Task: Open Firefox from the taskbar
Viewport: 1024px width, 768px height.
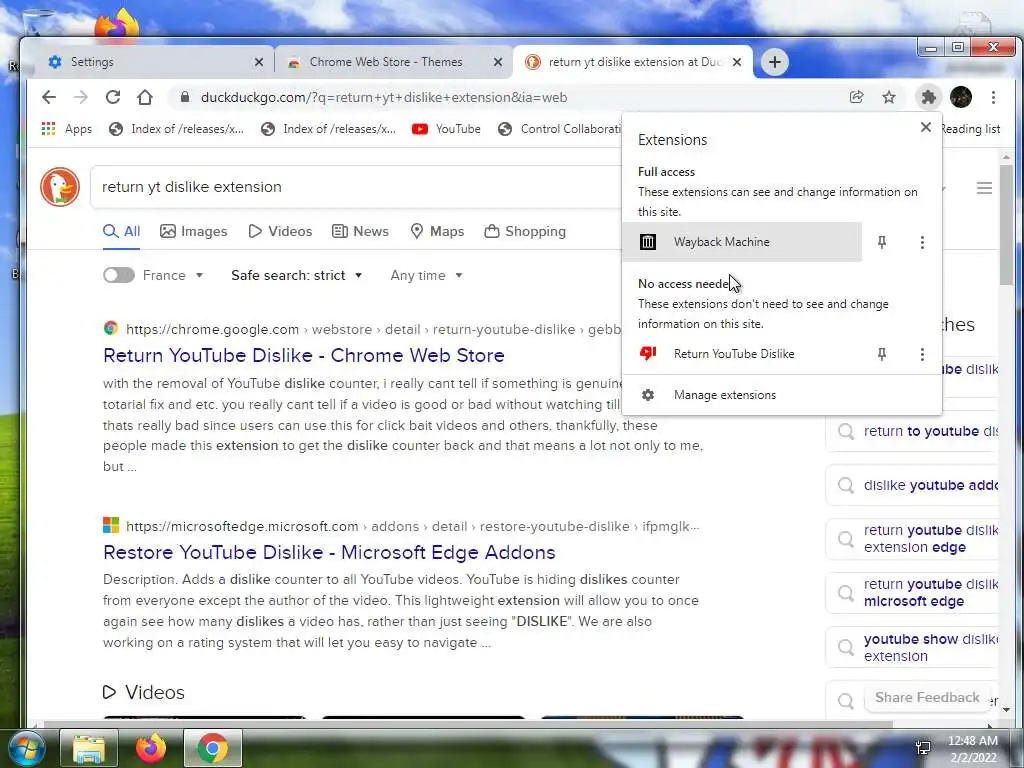Action: tap(150, 748)
